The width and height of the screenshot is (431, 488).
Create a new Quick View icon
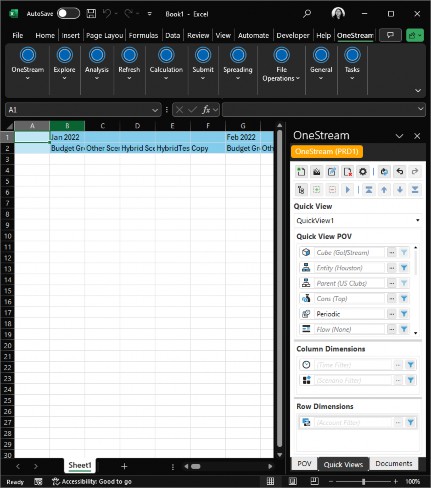click(x=301, y=172)
